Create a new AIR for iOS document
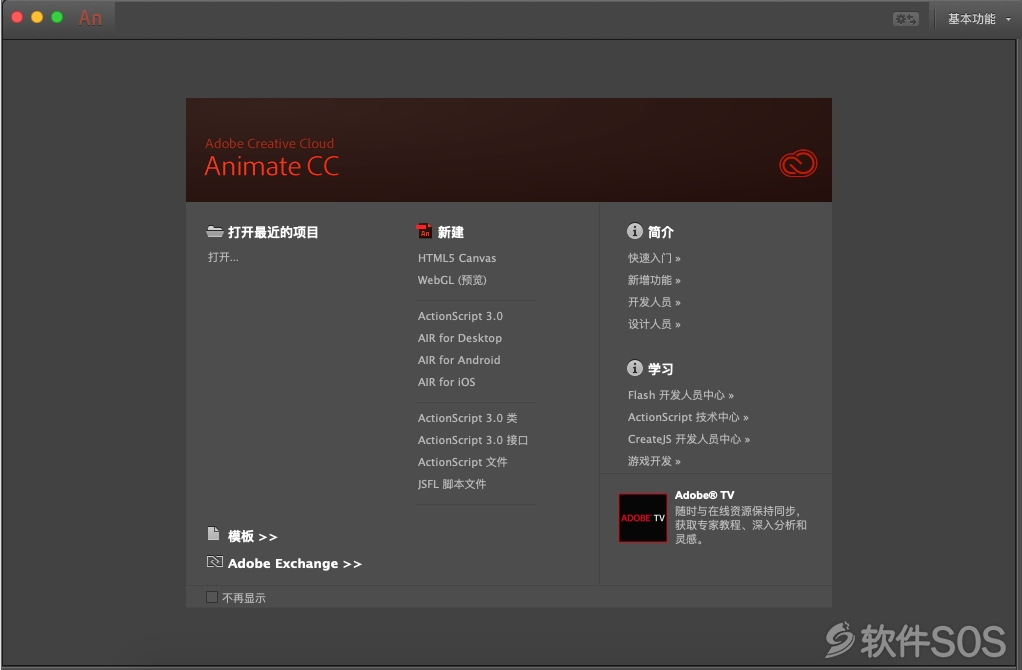The image size is (1022, 670). 446,383
